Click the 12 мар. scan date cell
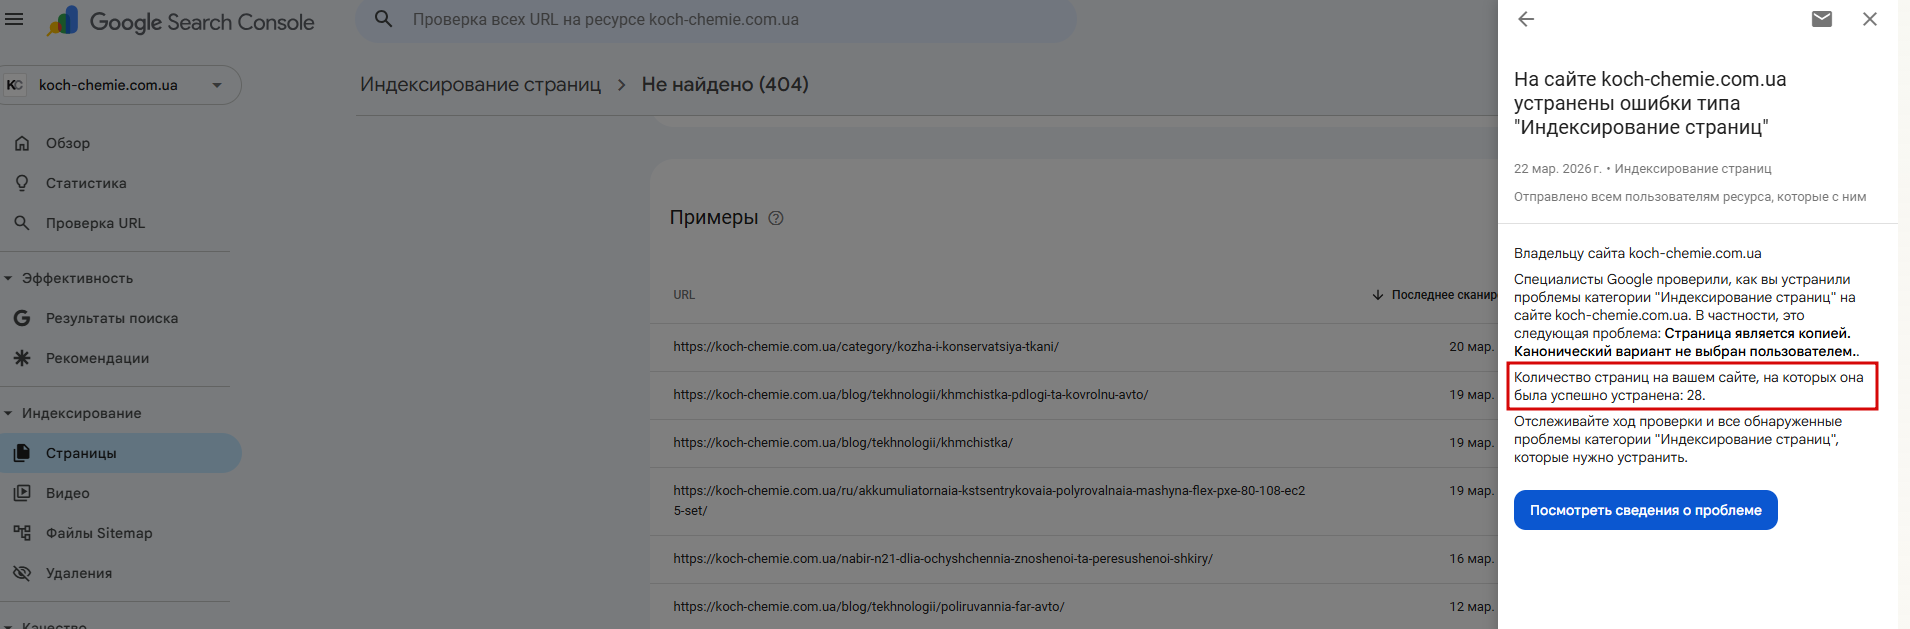 1471,607
